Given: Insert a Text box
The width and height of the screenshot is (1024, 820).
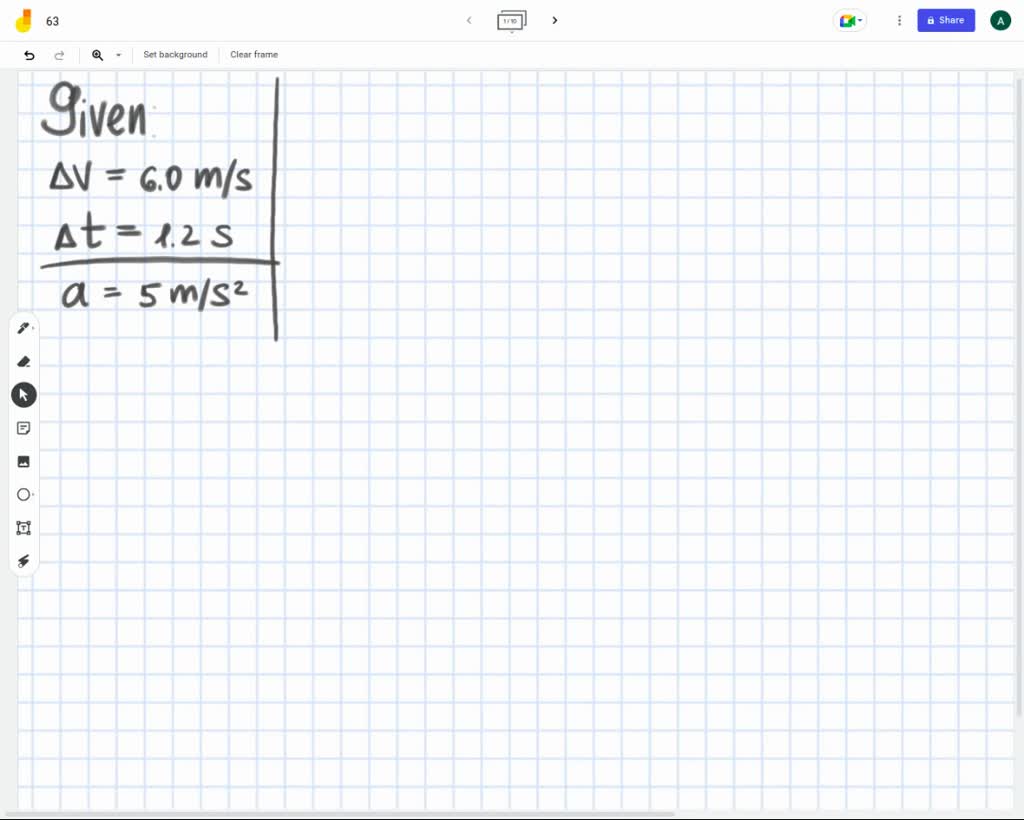Looking at the screenshot, I should (23, 527).
